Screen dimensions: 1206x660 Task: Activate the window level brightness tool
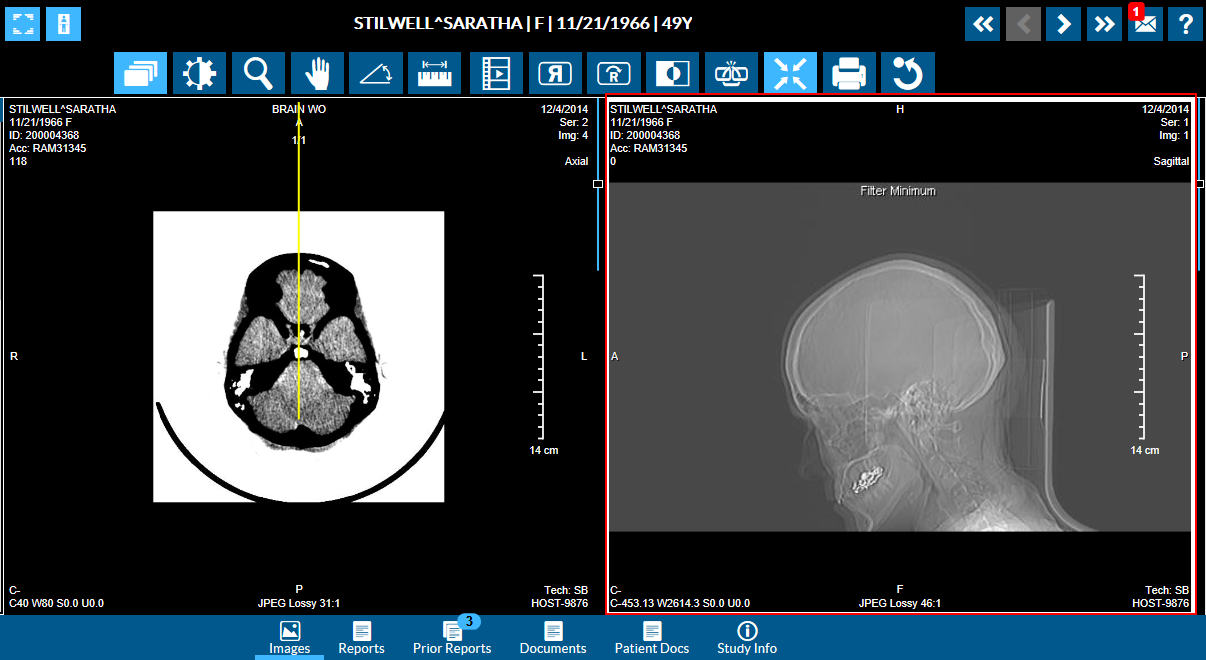200,73
